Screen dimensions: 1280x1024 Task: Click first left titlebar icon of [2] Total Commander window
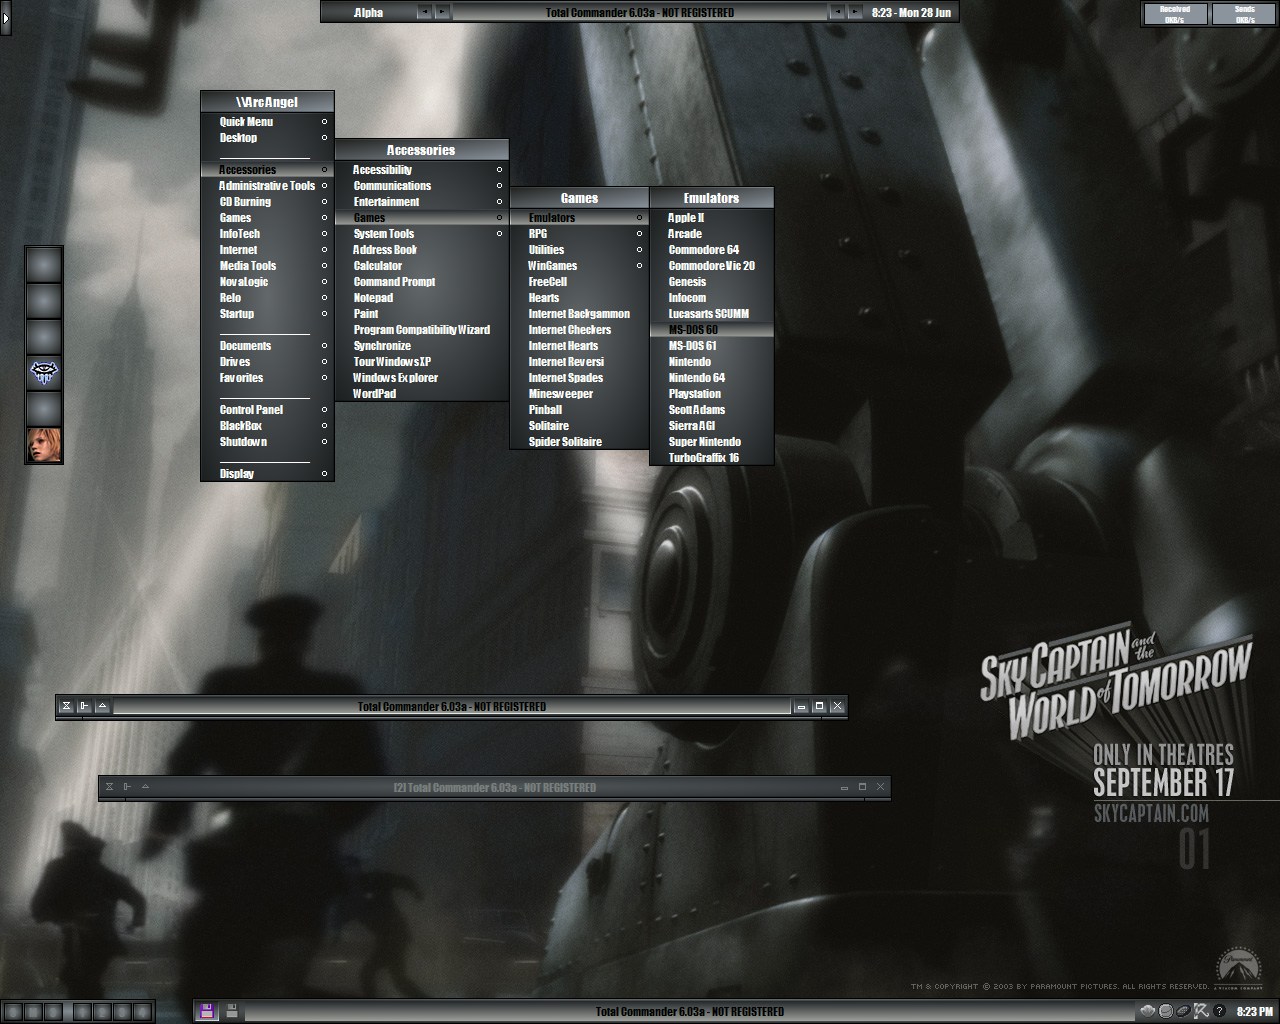(109, 787)
